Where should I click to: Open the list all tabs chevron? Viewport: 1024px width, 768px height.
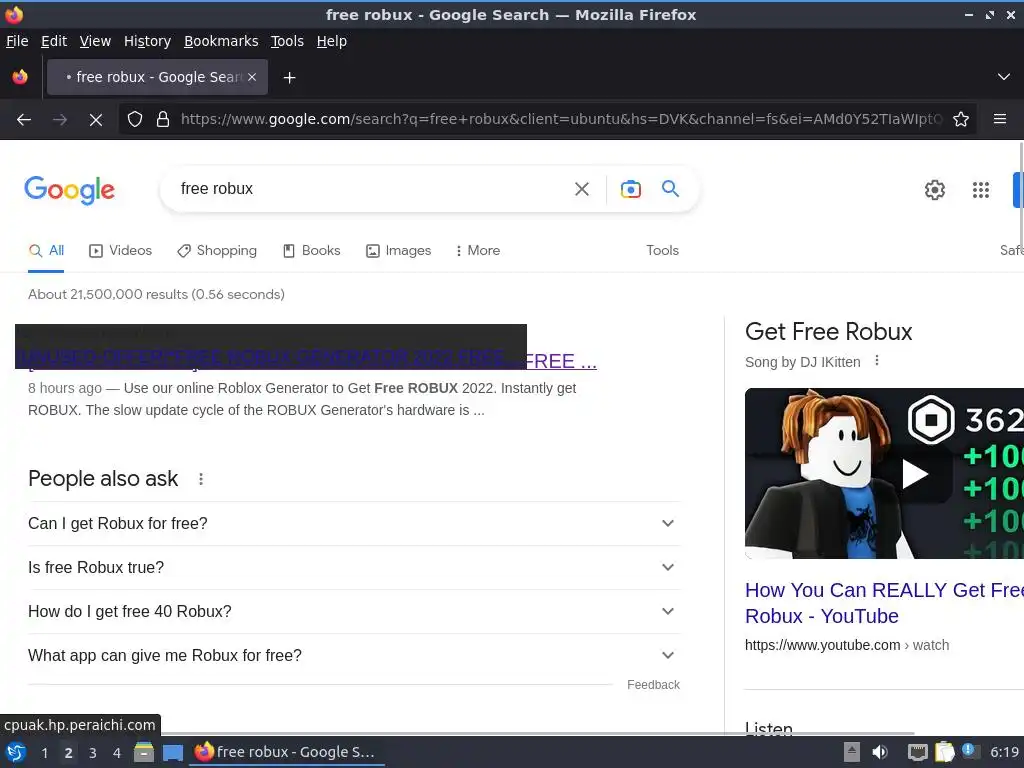tap(1004, 77)
